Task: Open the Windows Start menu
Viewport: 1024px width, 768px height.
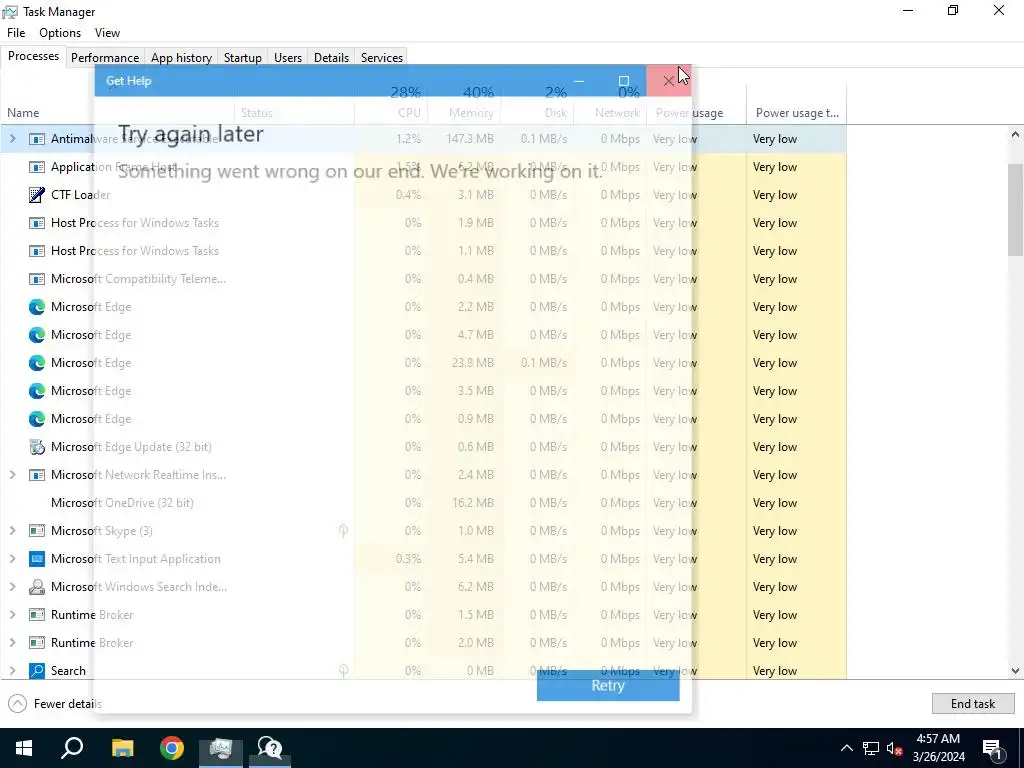Action: 24,748
